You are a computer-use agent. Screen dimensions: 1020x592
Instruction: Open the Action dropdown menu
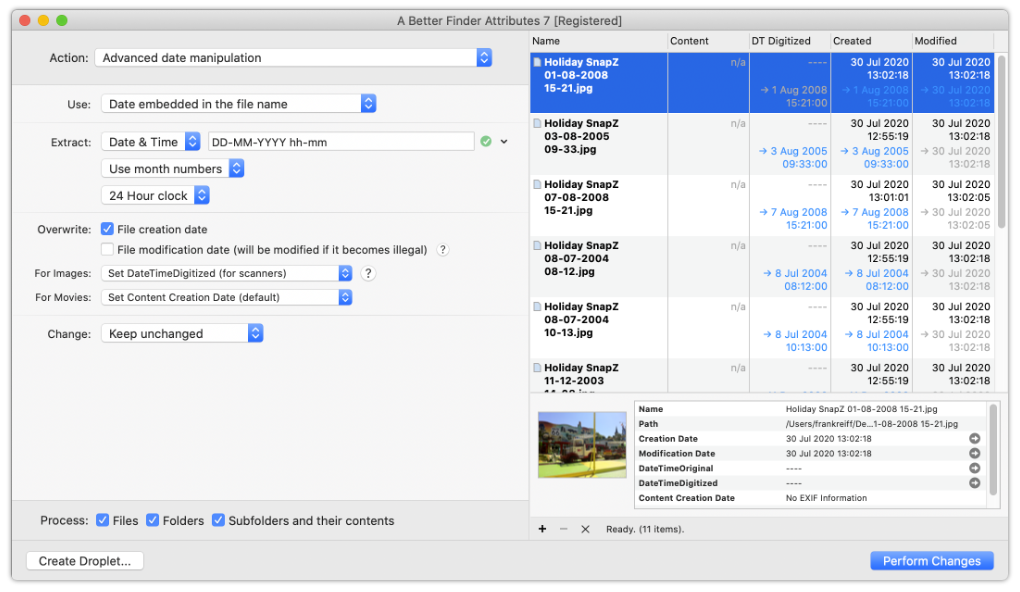click(x=293, y=58)
